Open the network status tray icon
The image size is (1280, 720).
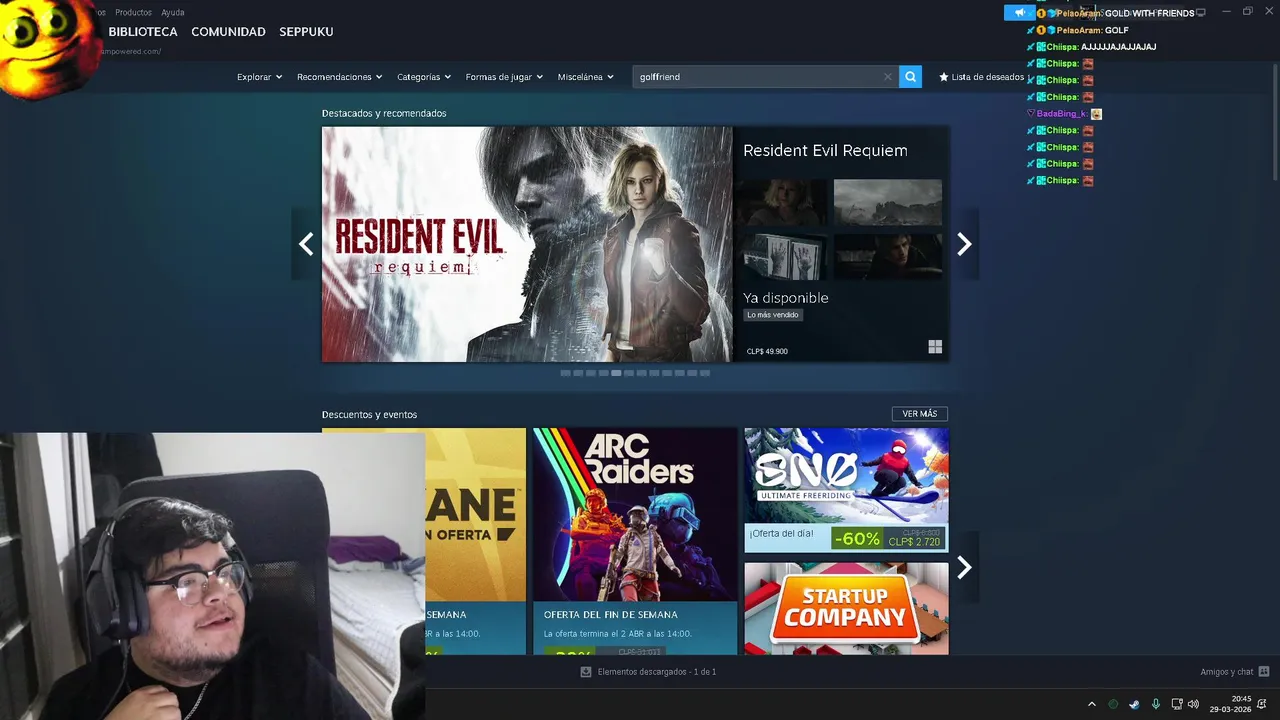pos(1177,704)
